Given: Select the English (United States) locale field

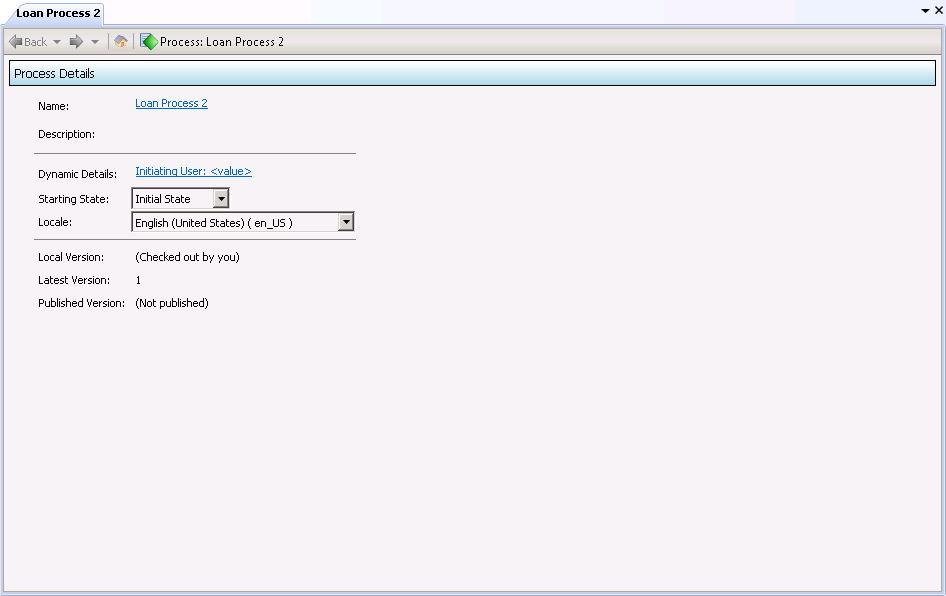Looking at the screenshot, I should point(235,222).
